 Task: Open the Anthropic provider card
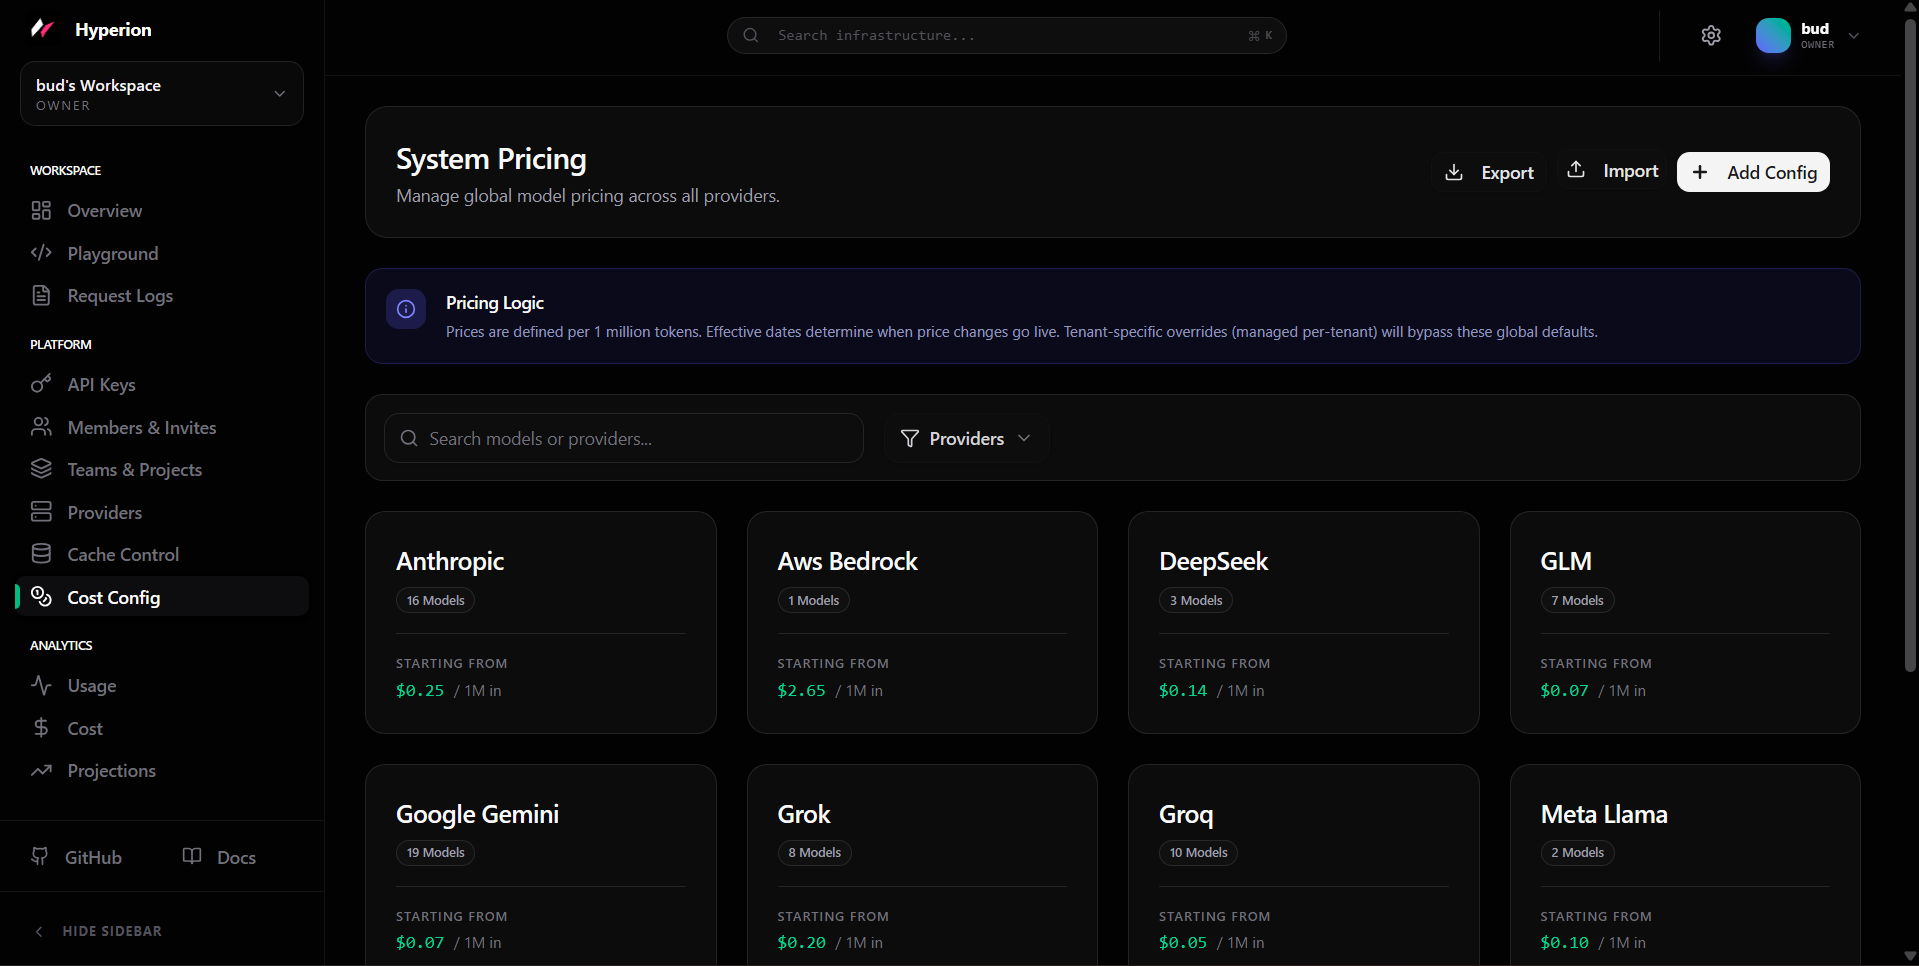pos(541,622)
